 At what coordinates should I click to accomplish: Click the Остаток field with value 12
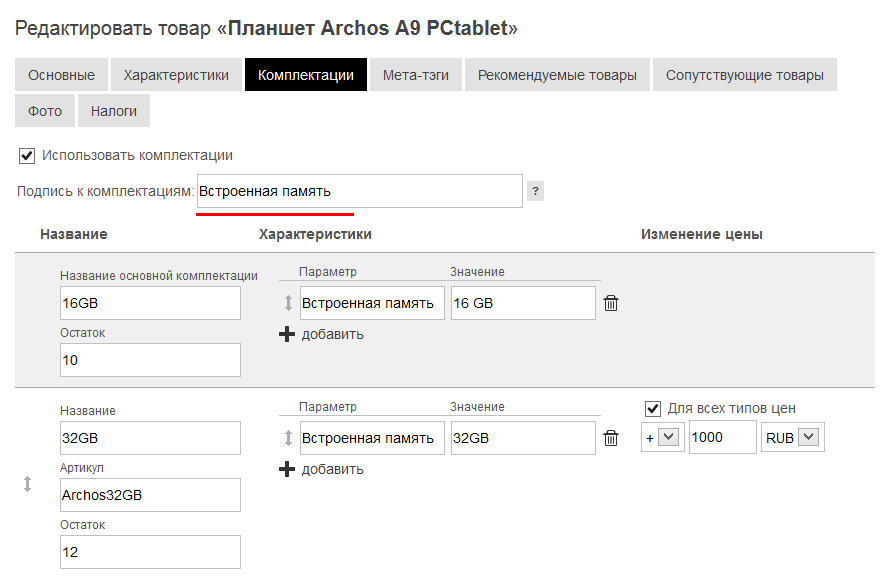(x=150, y=552)
